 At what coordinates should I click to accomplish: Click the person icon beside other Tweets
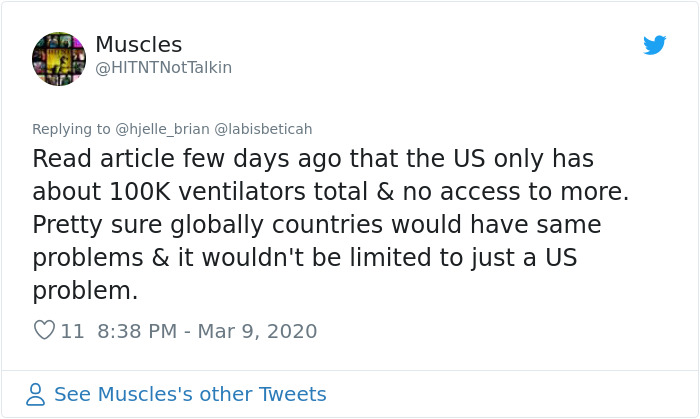pyautogui.click(x=36, y=394)
